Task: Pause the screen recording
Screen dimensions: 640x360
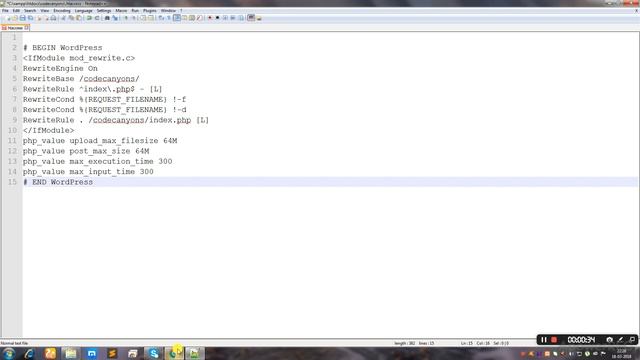Action: (544, 340)
